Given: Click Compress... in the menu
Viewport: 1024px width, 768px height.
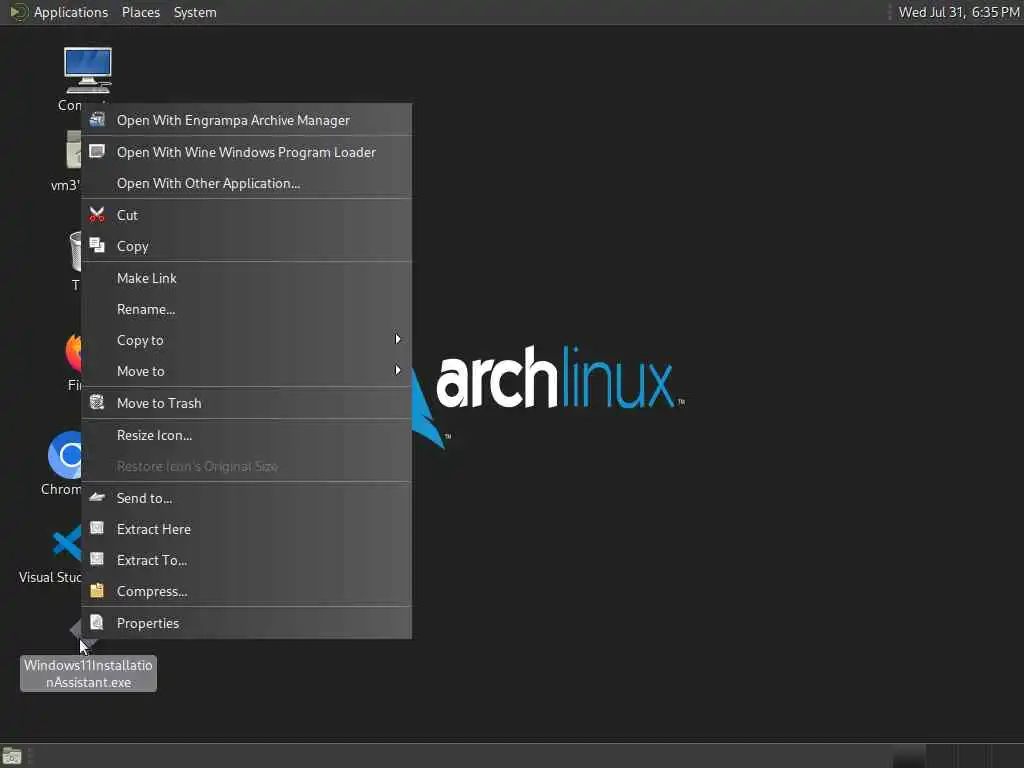Looking at the screenshot, I should tap(247, 591).
